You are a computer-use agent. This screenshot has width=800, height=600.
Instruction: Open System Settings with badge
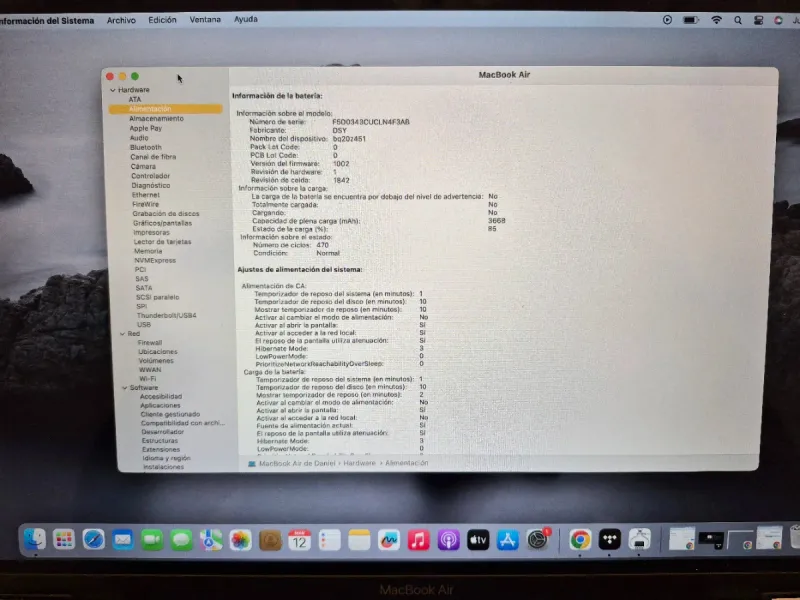(x=538, y=540)
